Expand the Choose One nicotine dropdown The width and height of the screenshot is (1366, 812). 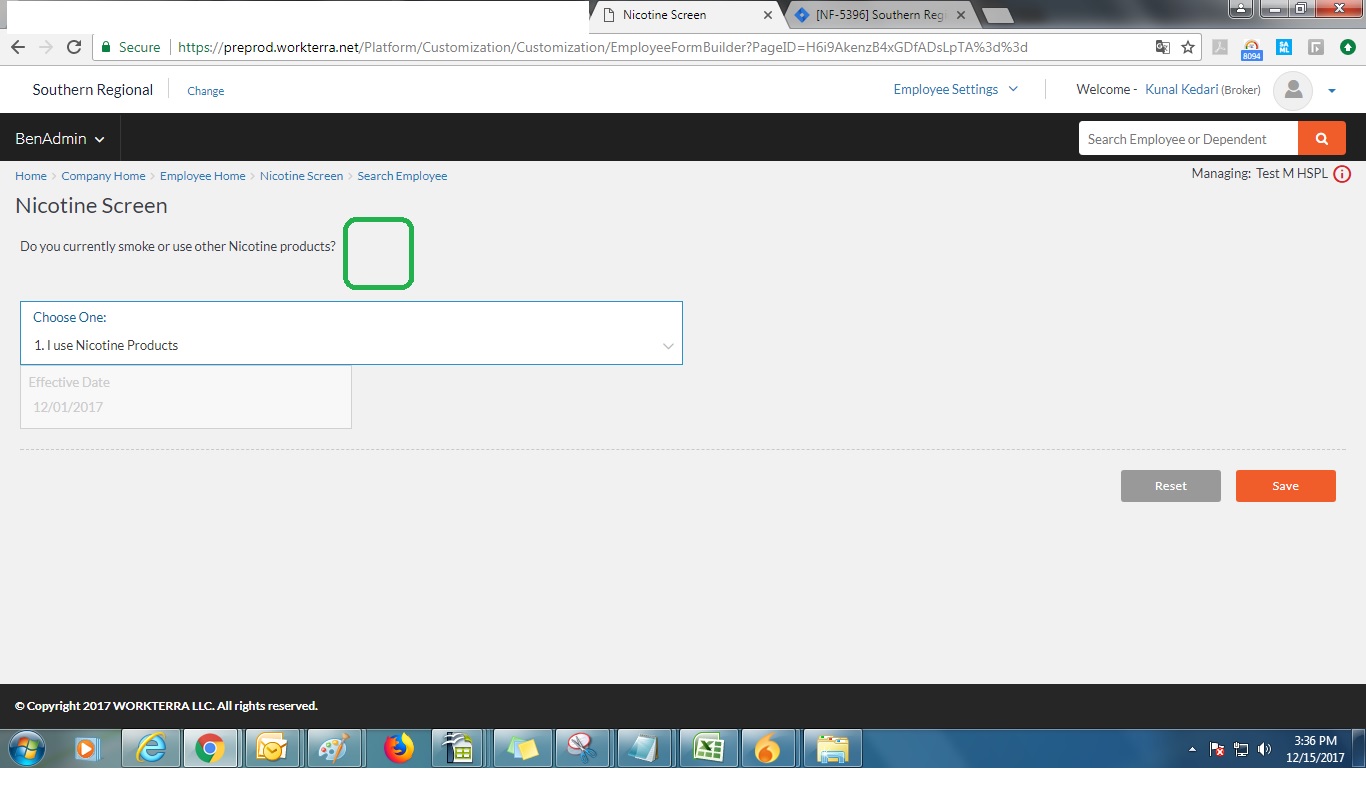[x=351, y=333]
